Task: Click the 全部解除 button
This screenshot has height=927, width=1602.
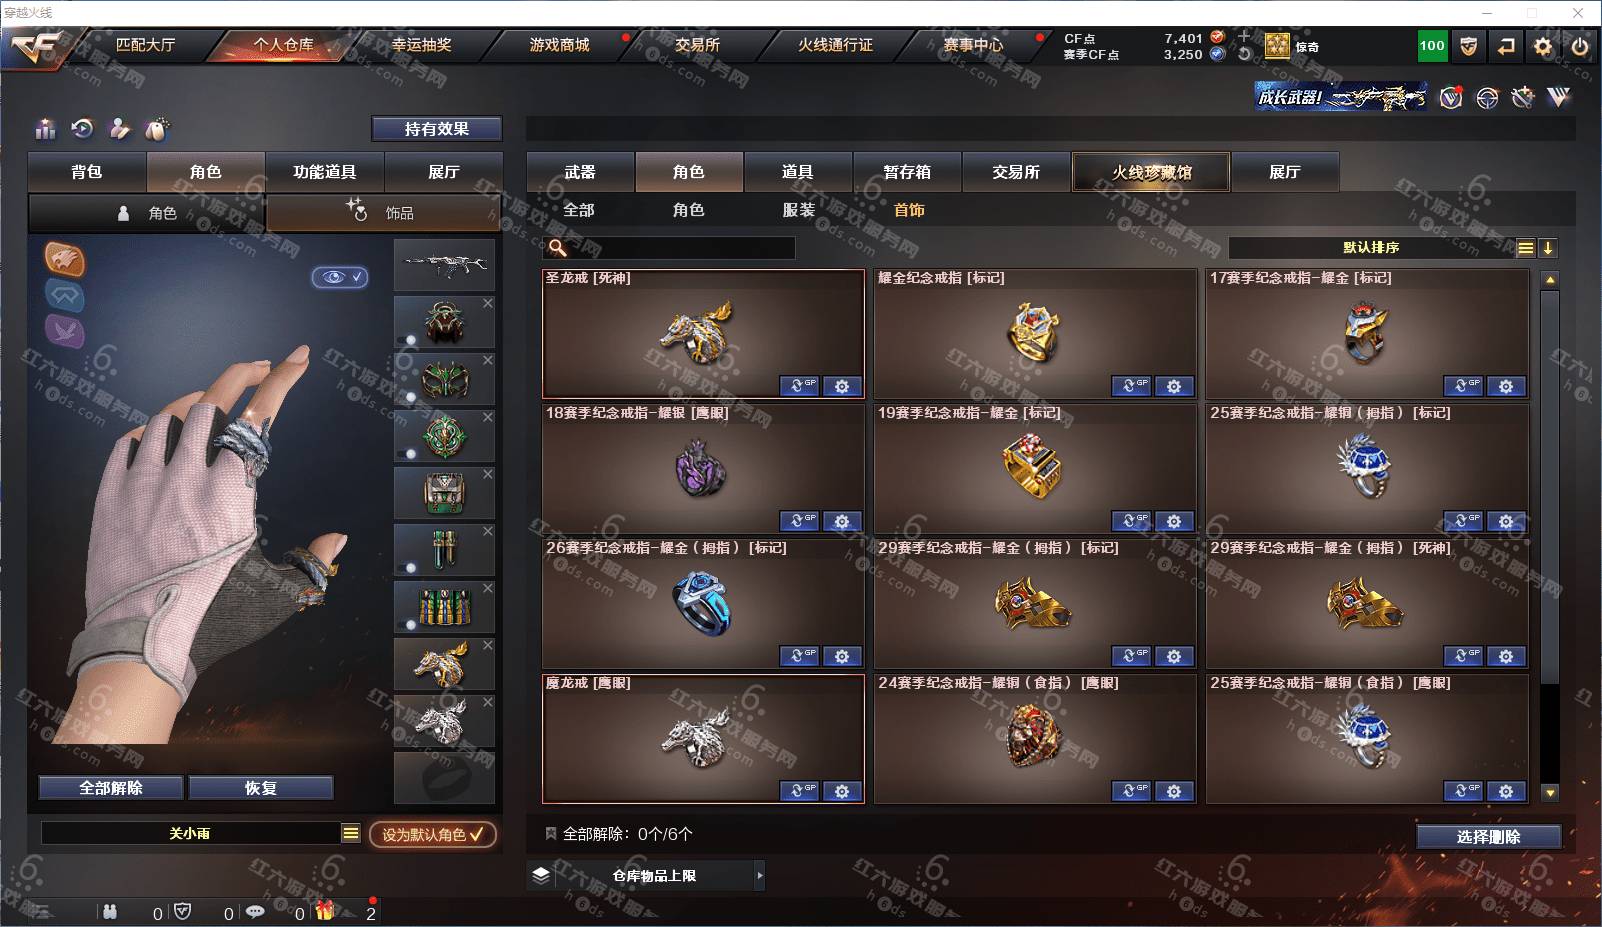Action: 111,788
